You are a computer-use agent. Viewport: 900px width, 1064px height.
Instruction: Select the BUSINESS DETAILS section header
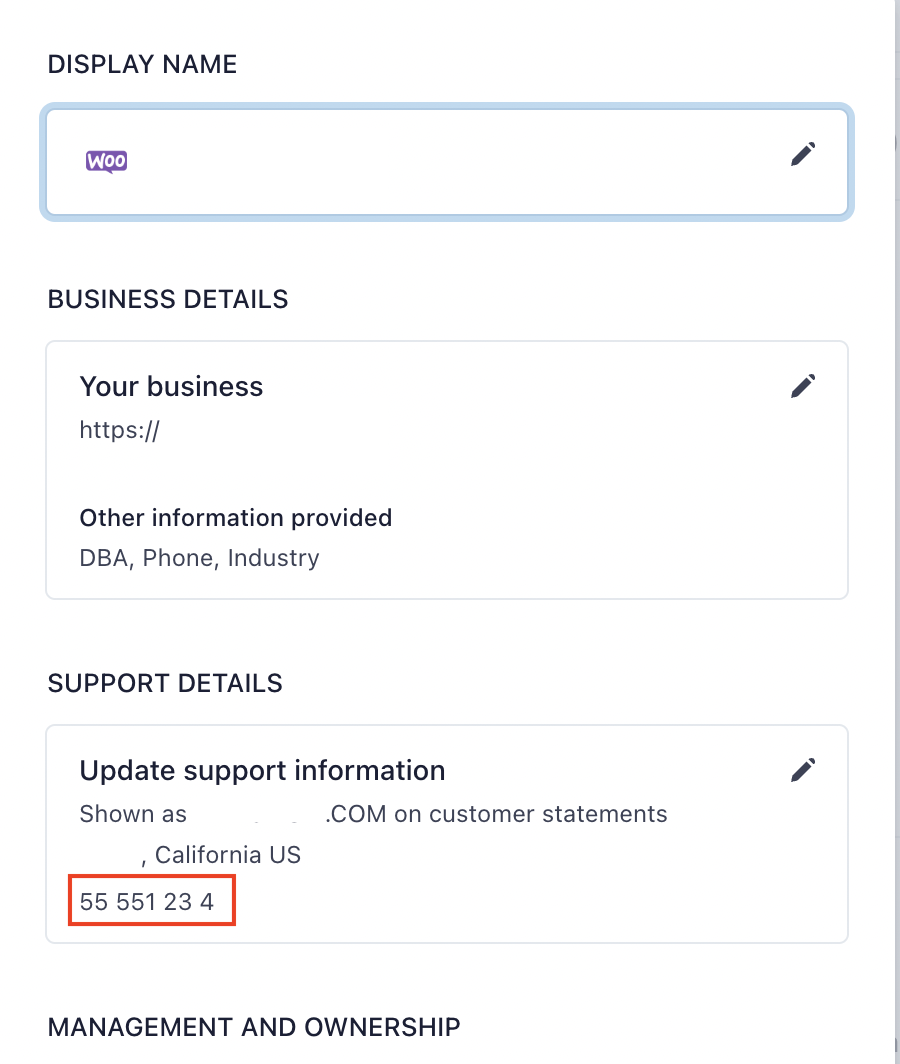(167, 299)
